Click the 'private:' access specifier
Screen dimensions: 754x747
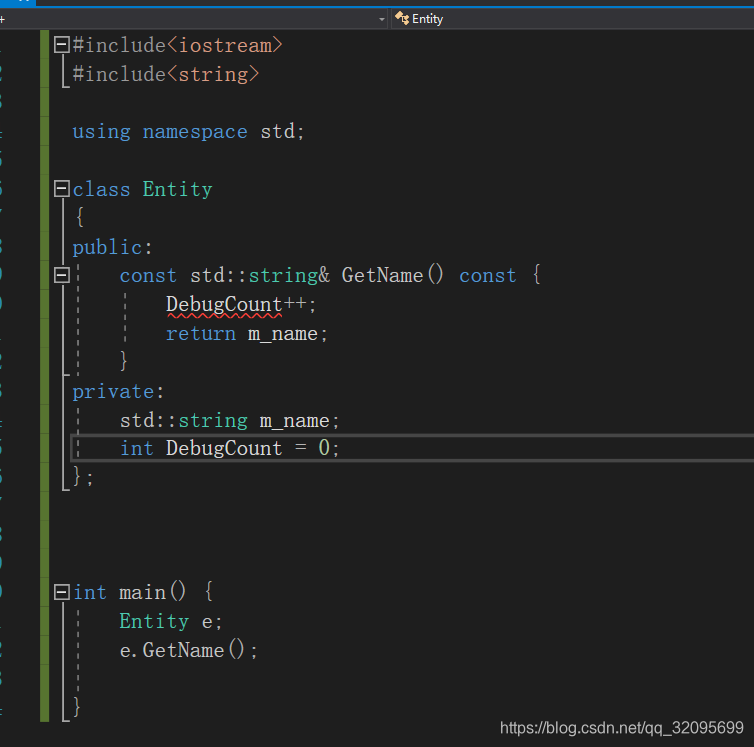[118, 392]
